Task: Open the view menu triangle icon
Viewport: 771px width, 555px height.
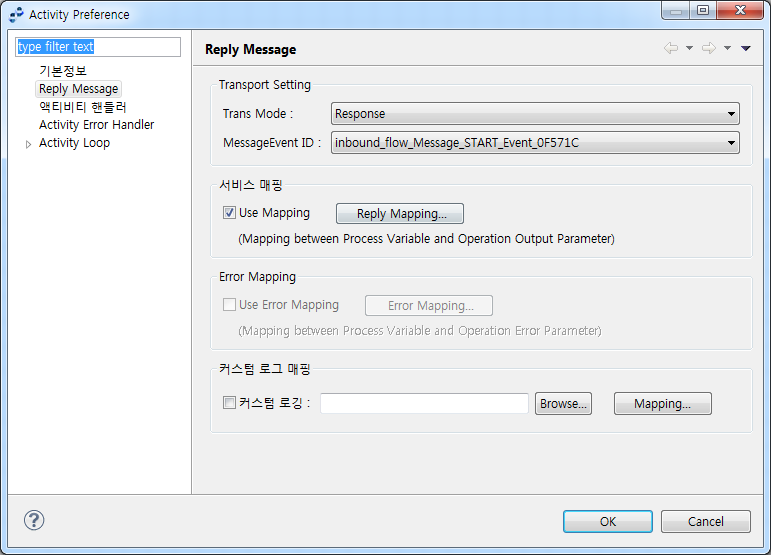Action: pyautogui.click(x=746, y=49)
